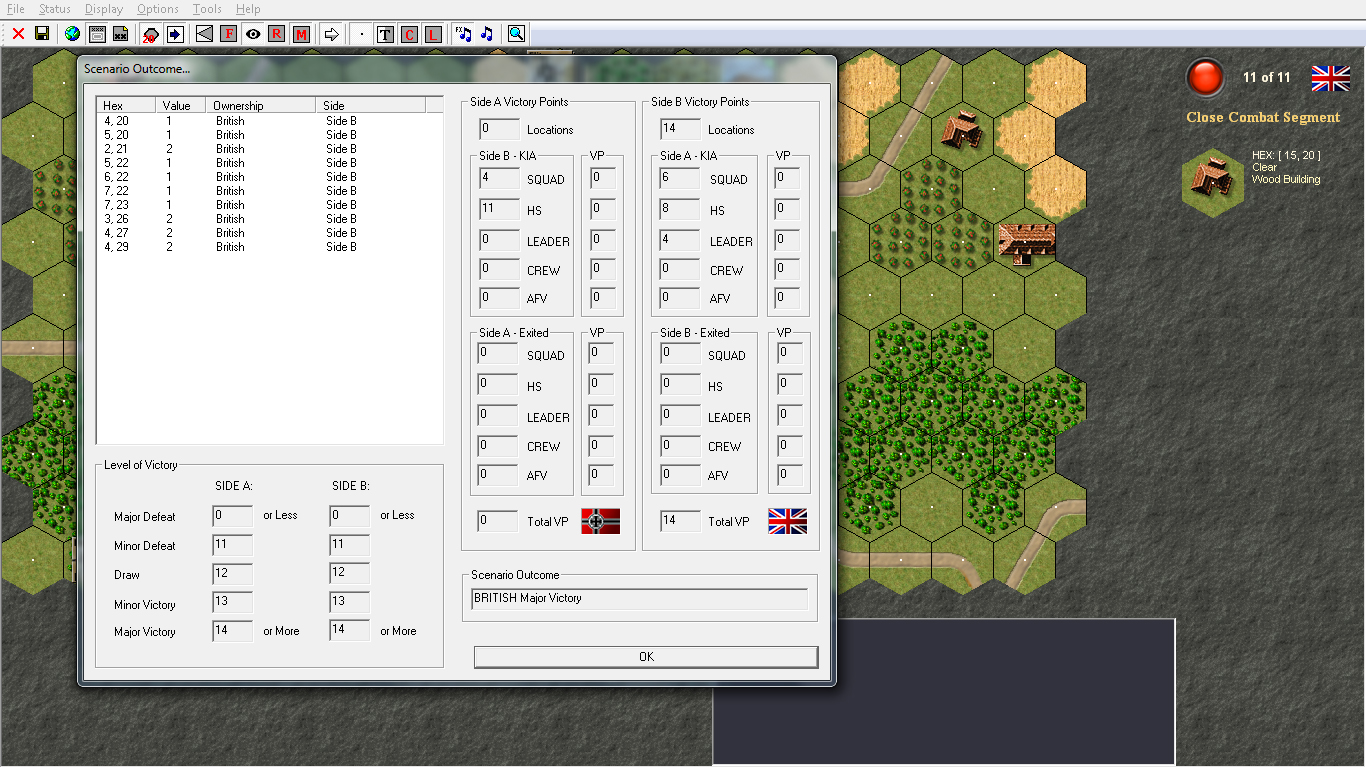The width and height of the screenshot is (1366, 768).
Task: Select the row for hex 4, 20
Action: (x=269, y=121)
